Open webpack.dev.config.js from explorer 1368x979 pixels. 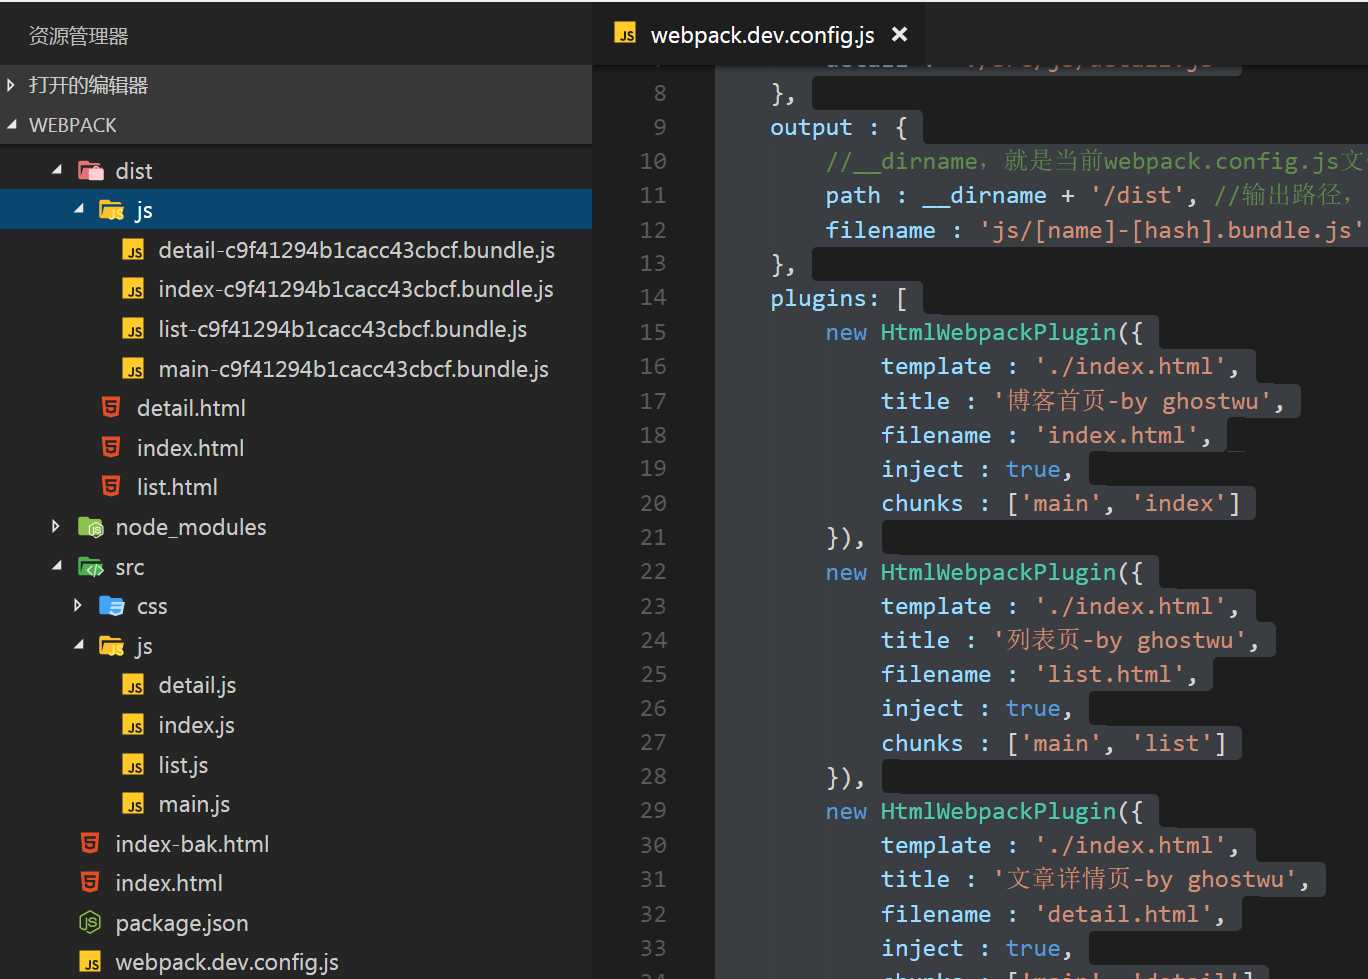coord(227,962)
